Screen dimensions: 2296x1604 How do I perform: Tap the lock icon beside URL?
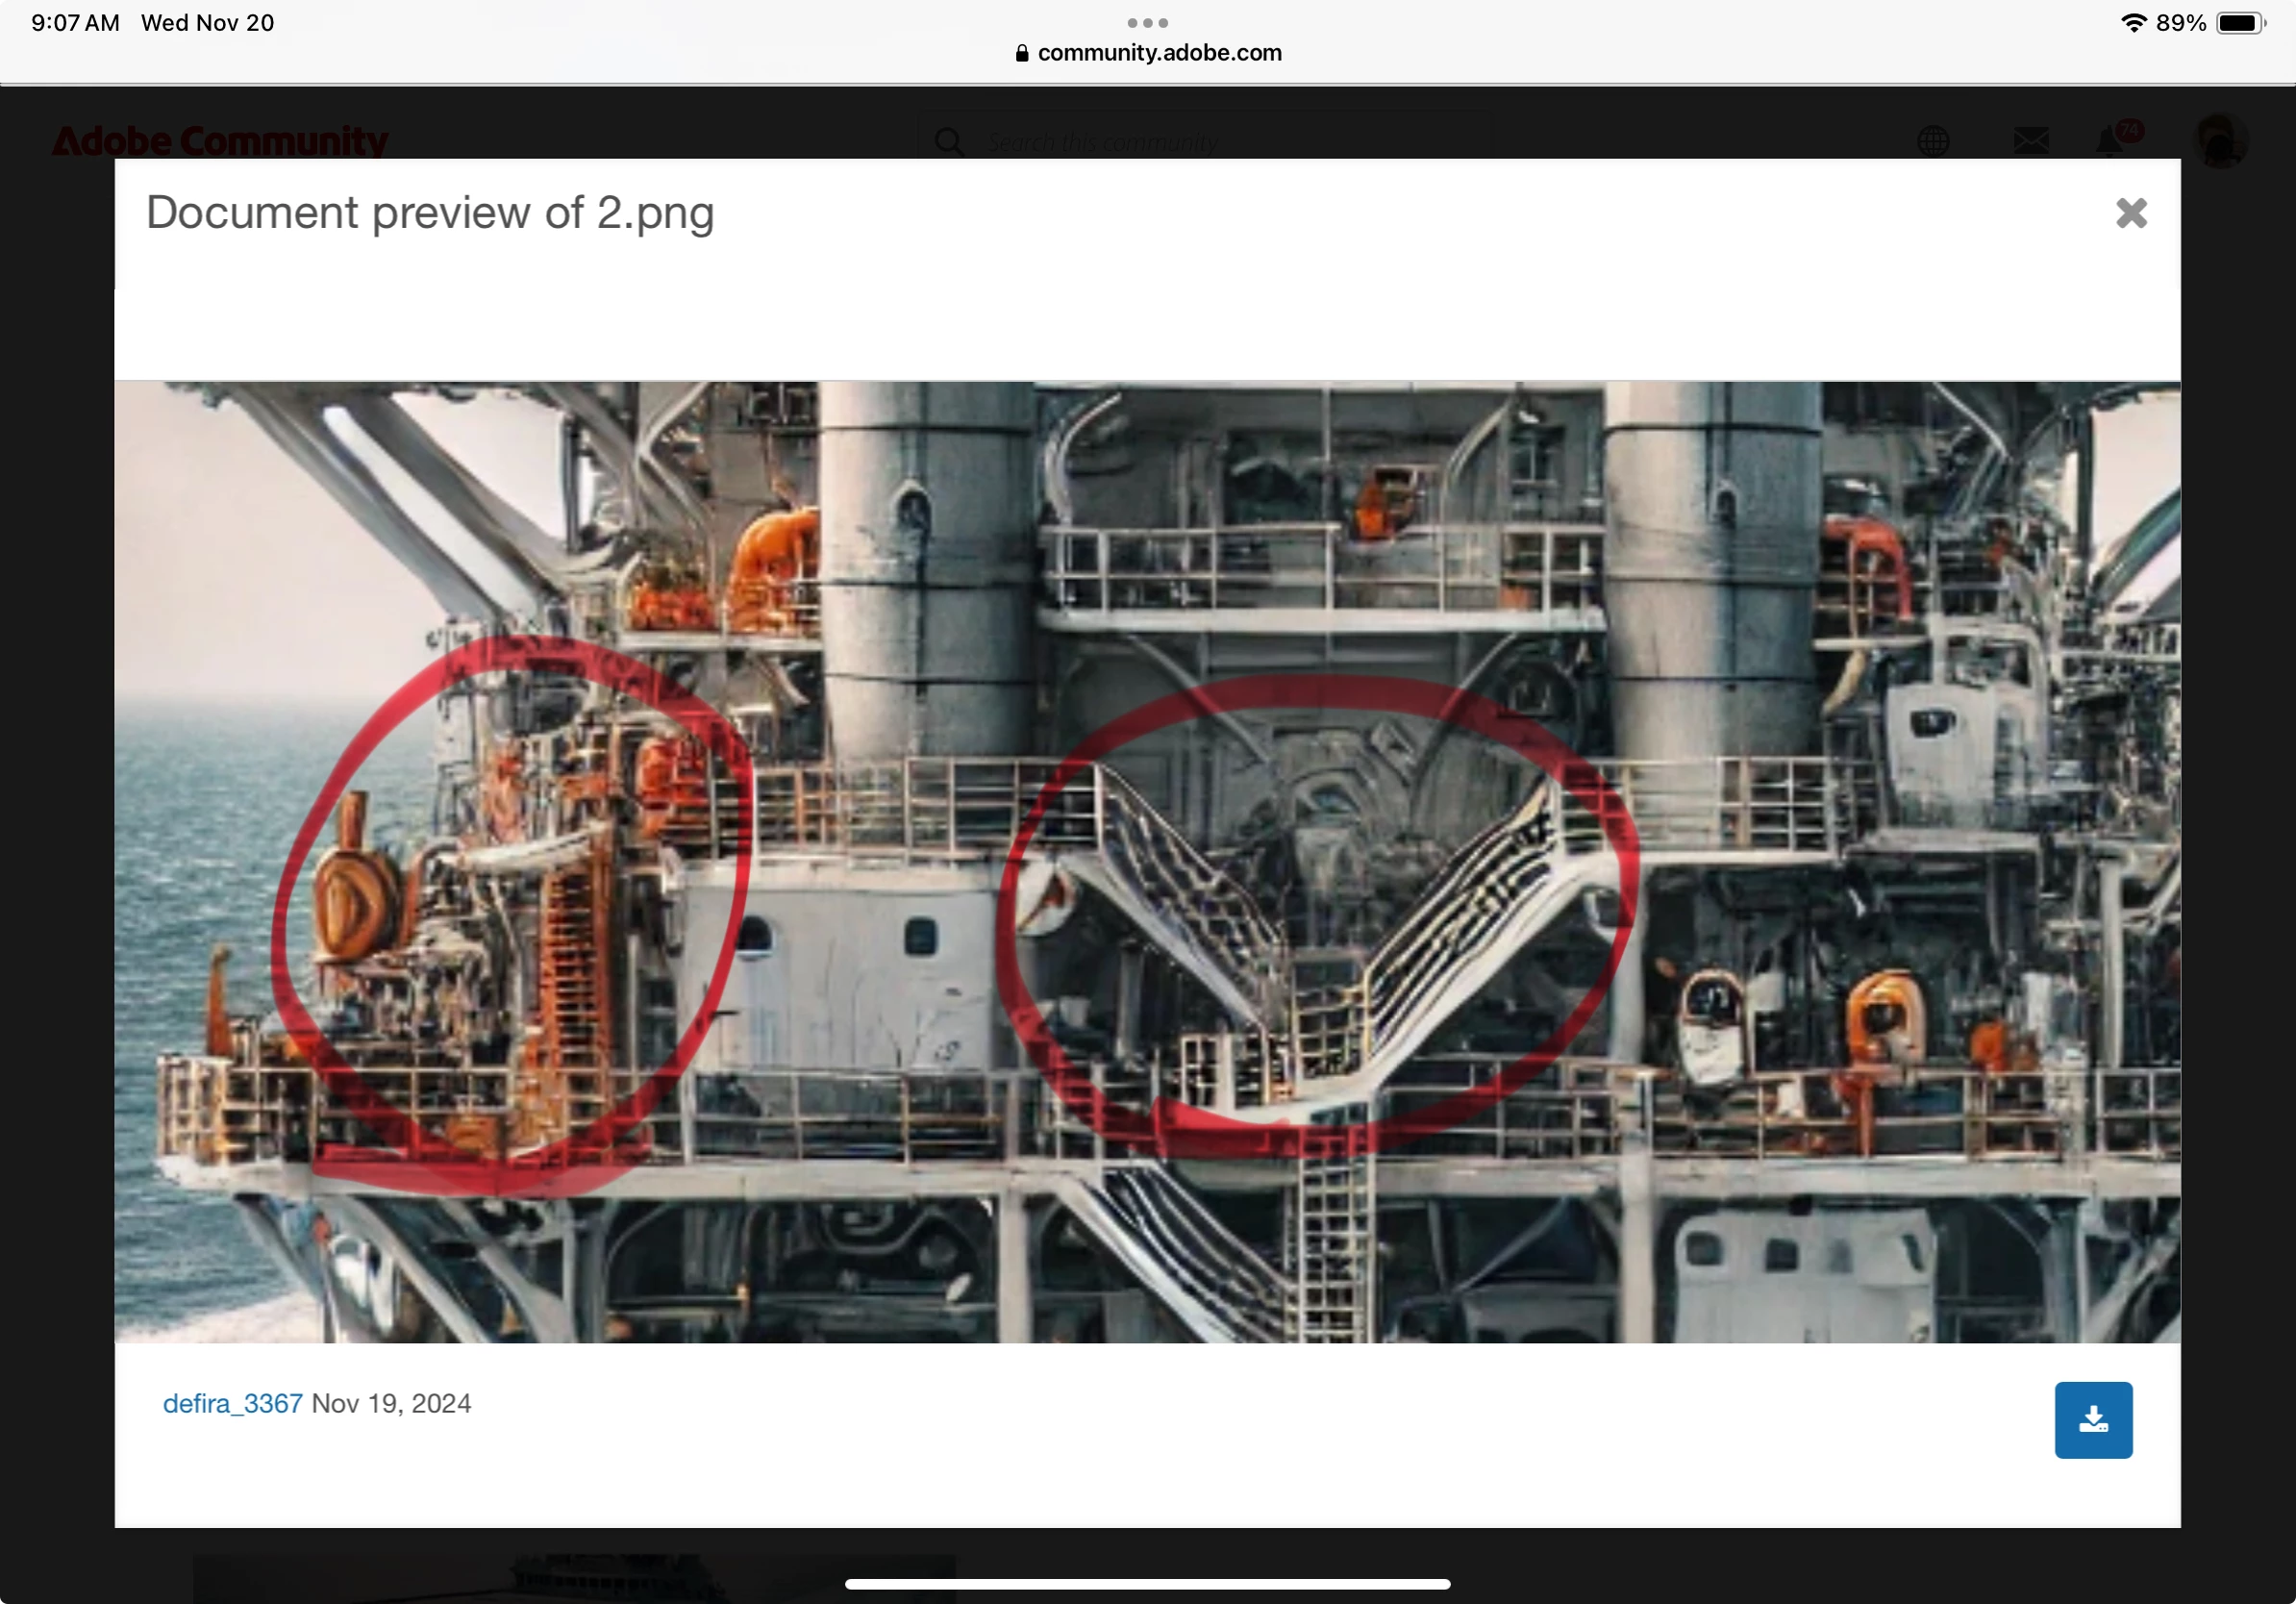click(1021, 53)
